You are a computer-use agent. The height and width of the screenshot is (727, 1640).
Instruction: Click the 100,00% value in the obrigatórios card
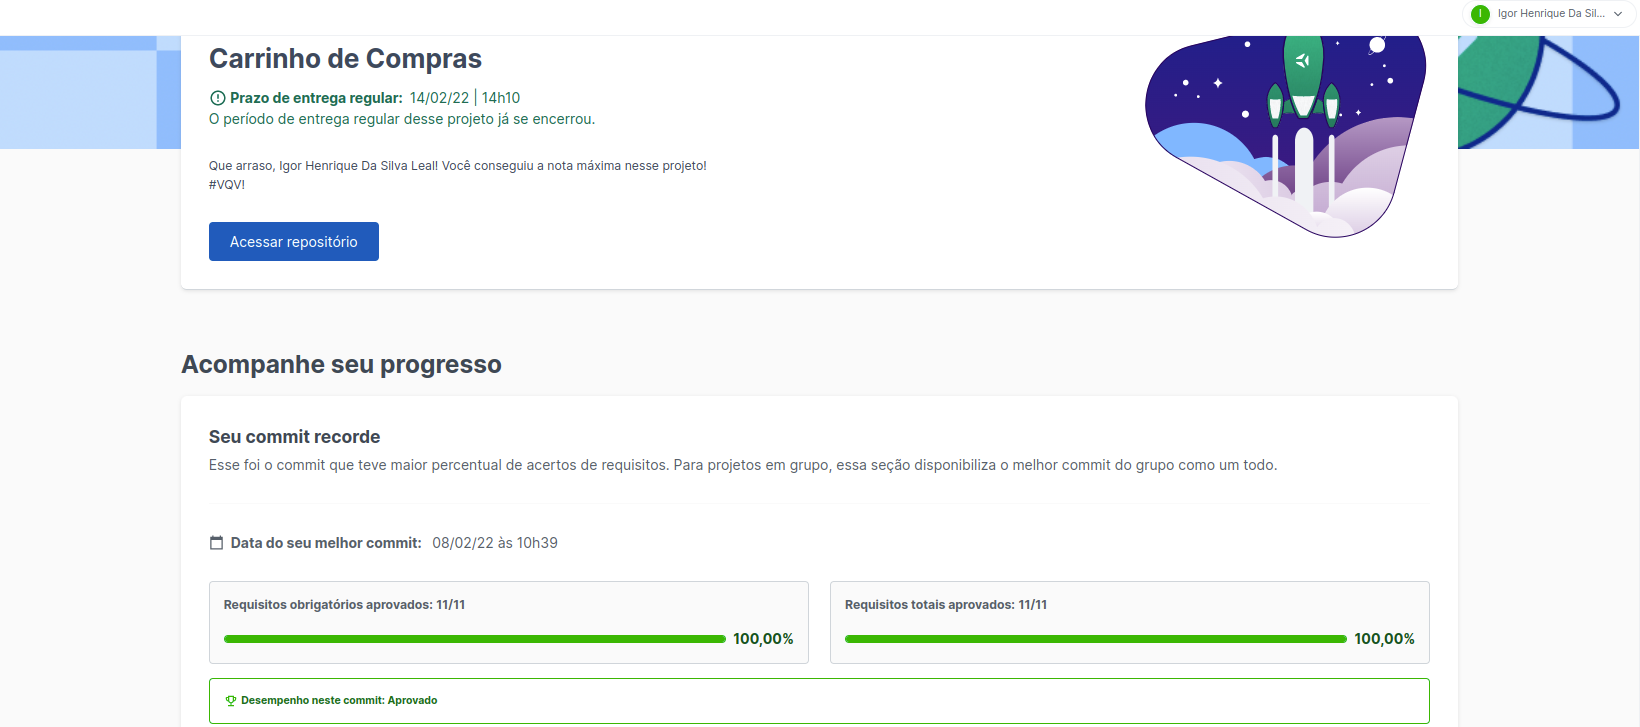point(763,639)
